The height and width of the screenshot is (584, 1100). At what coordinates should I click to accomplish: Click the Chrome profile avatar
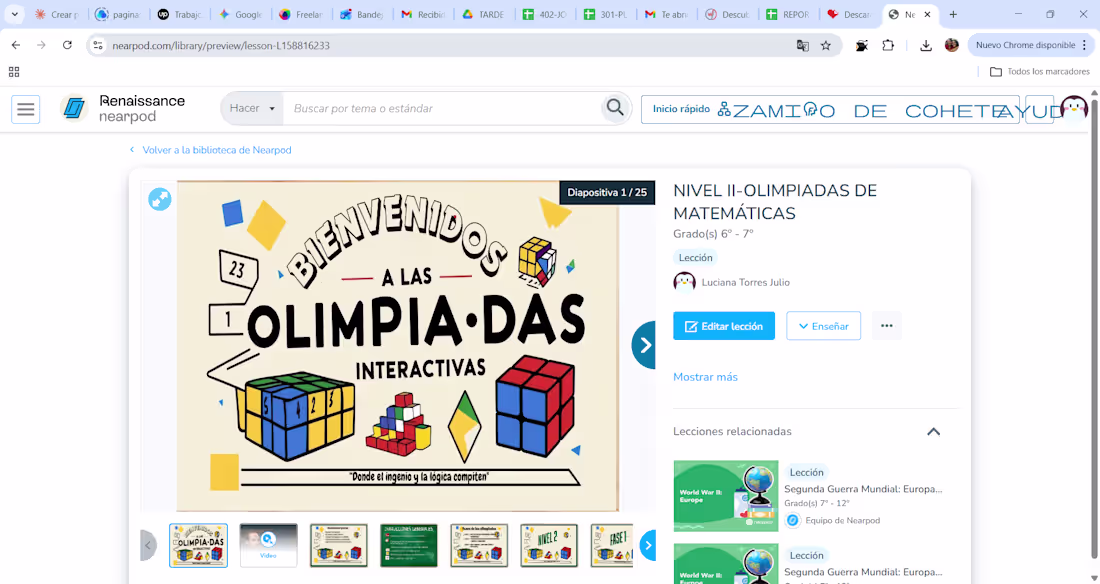951,45
